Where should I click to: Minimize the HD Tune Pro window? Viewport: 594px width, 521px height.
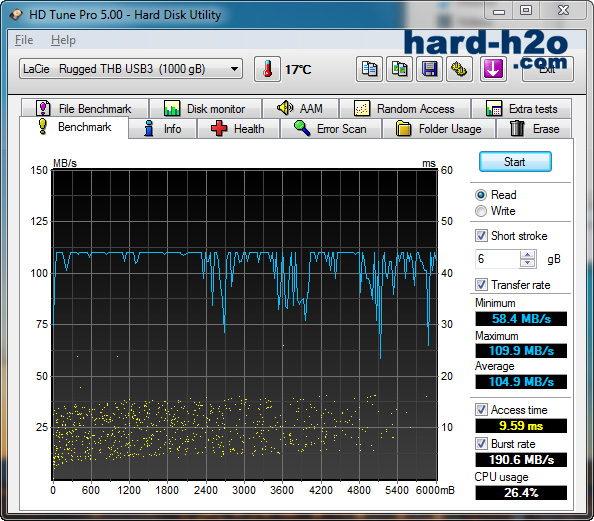[x=499, y=11]
